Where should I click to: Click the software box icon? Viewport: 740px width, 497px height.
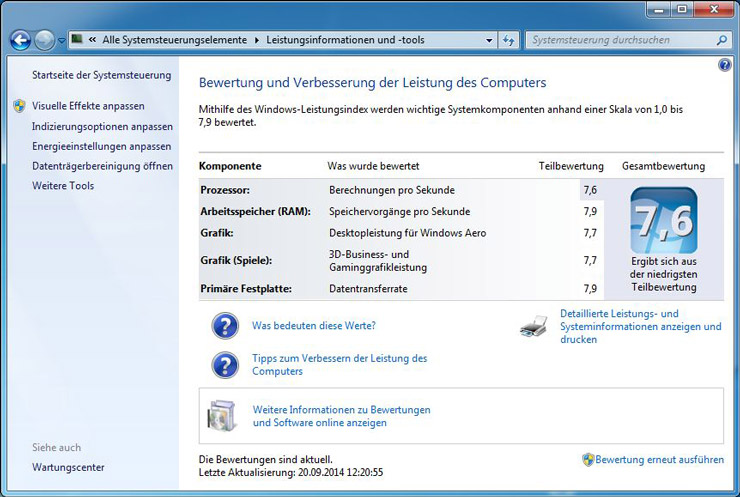(222, 416)
